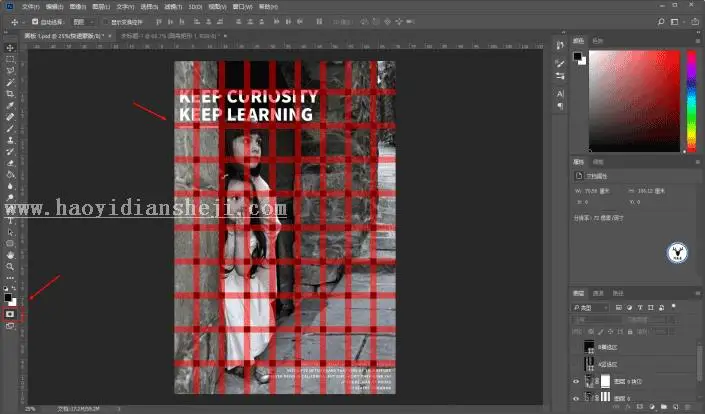Viewport: 705px width, 414px height.
Task: Select the Lasso tool
Action: 10,71
